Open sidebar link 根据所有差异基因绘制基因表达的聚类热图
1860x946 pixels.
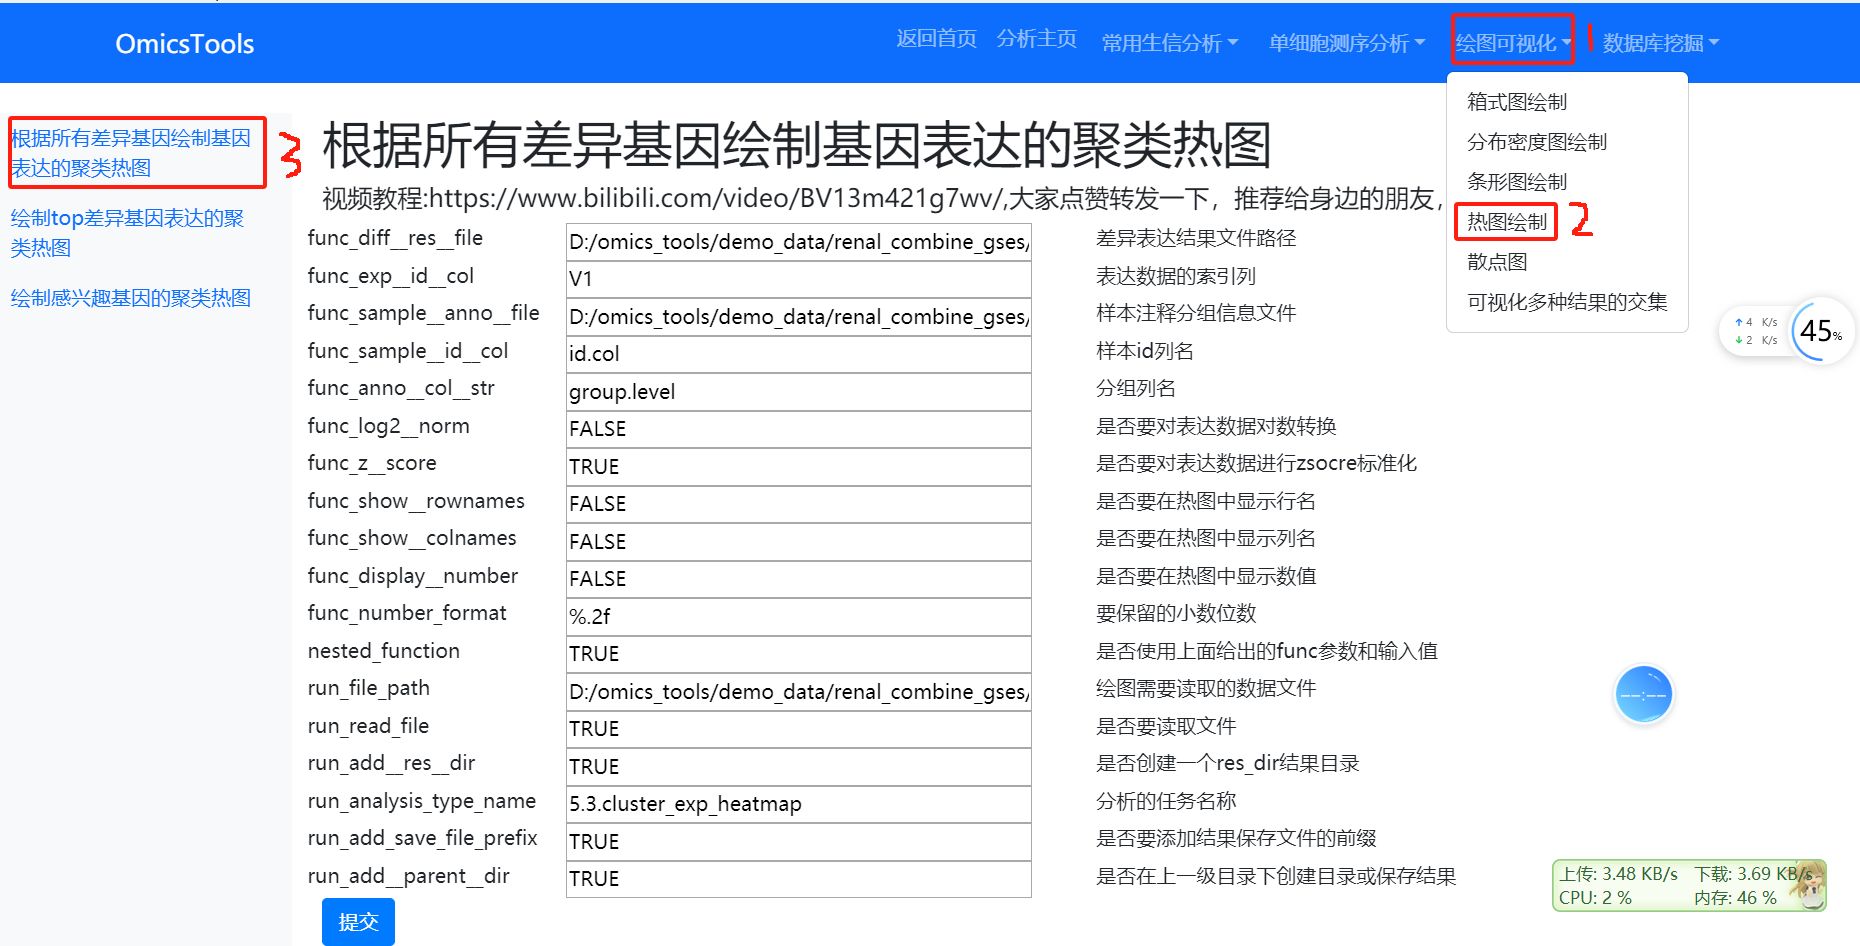click(x=131, y=153)
